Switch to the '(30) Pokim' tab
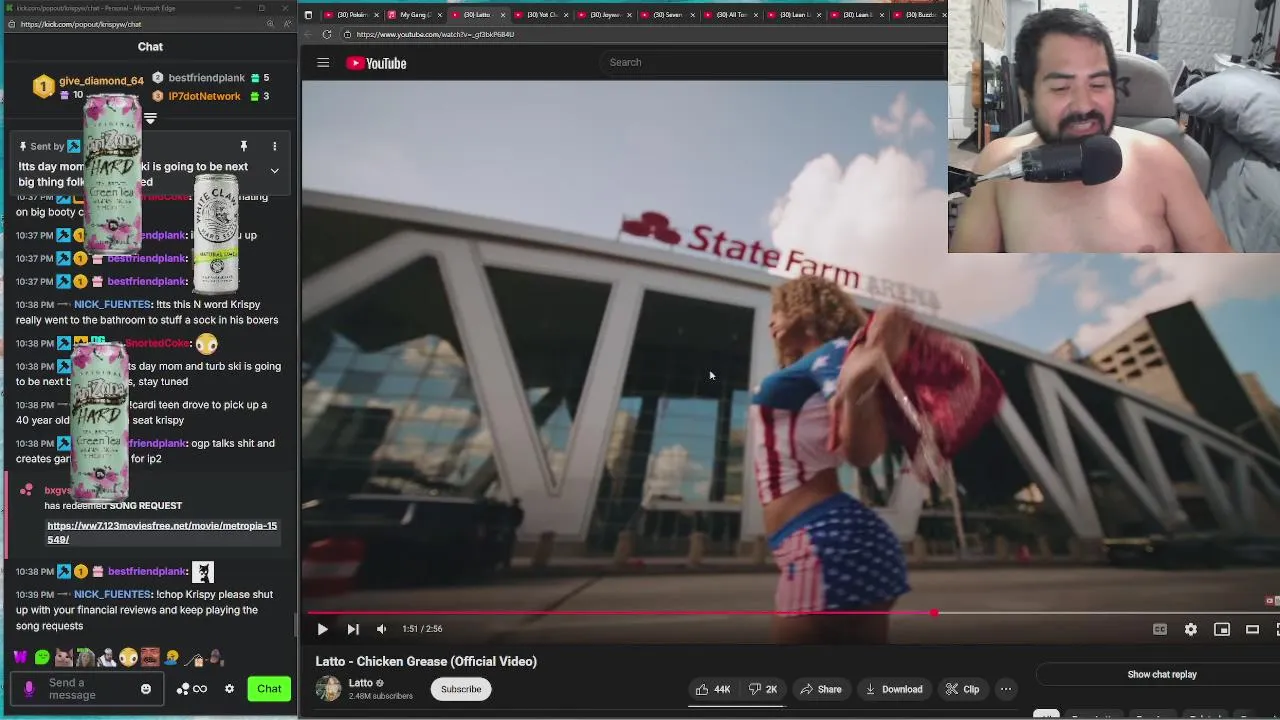The image size is (1280, 720). [x=350, y=15]
